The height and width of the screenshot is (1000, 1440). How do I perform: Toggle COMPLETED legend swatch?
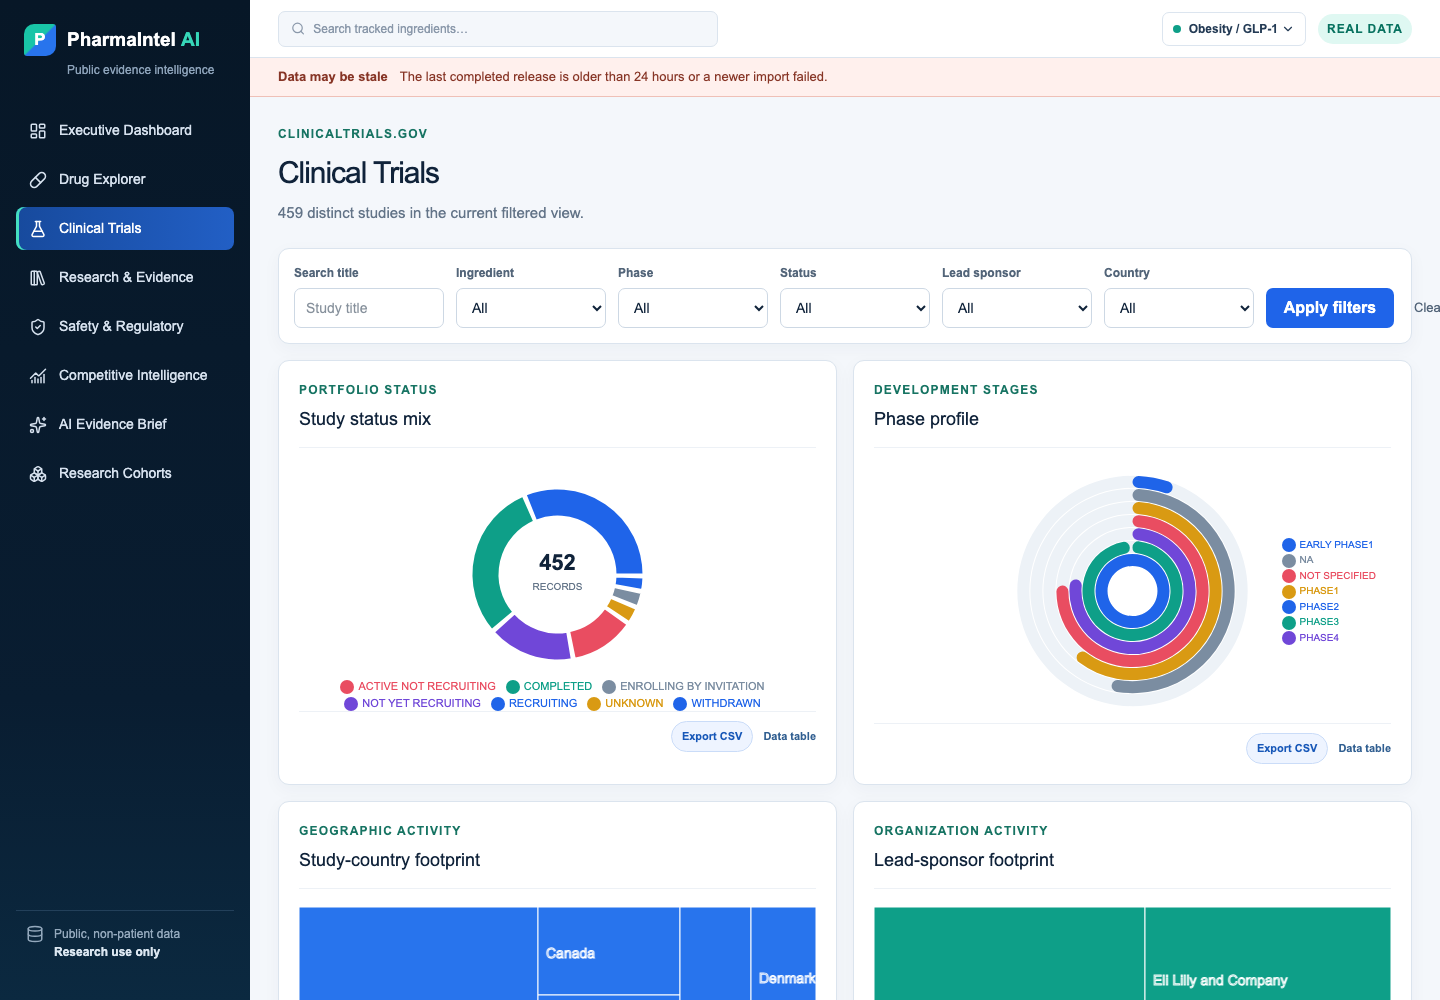click(x=513, y=687)
